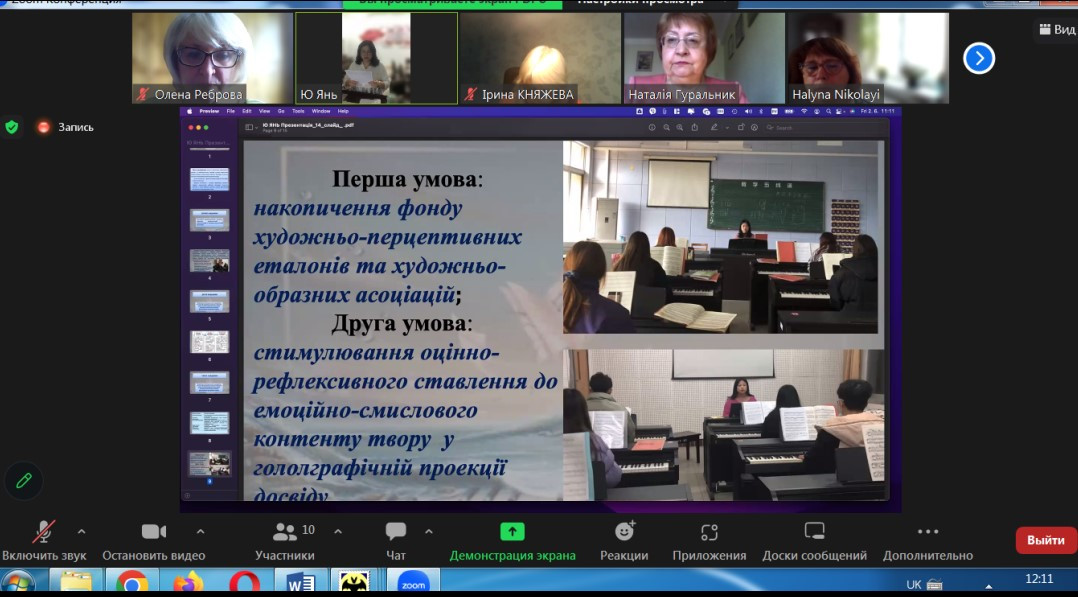Open Tools menu in shared Preview window

pos(298,111)
